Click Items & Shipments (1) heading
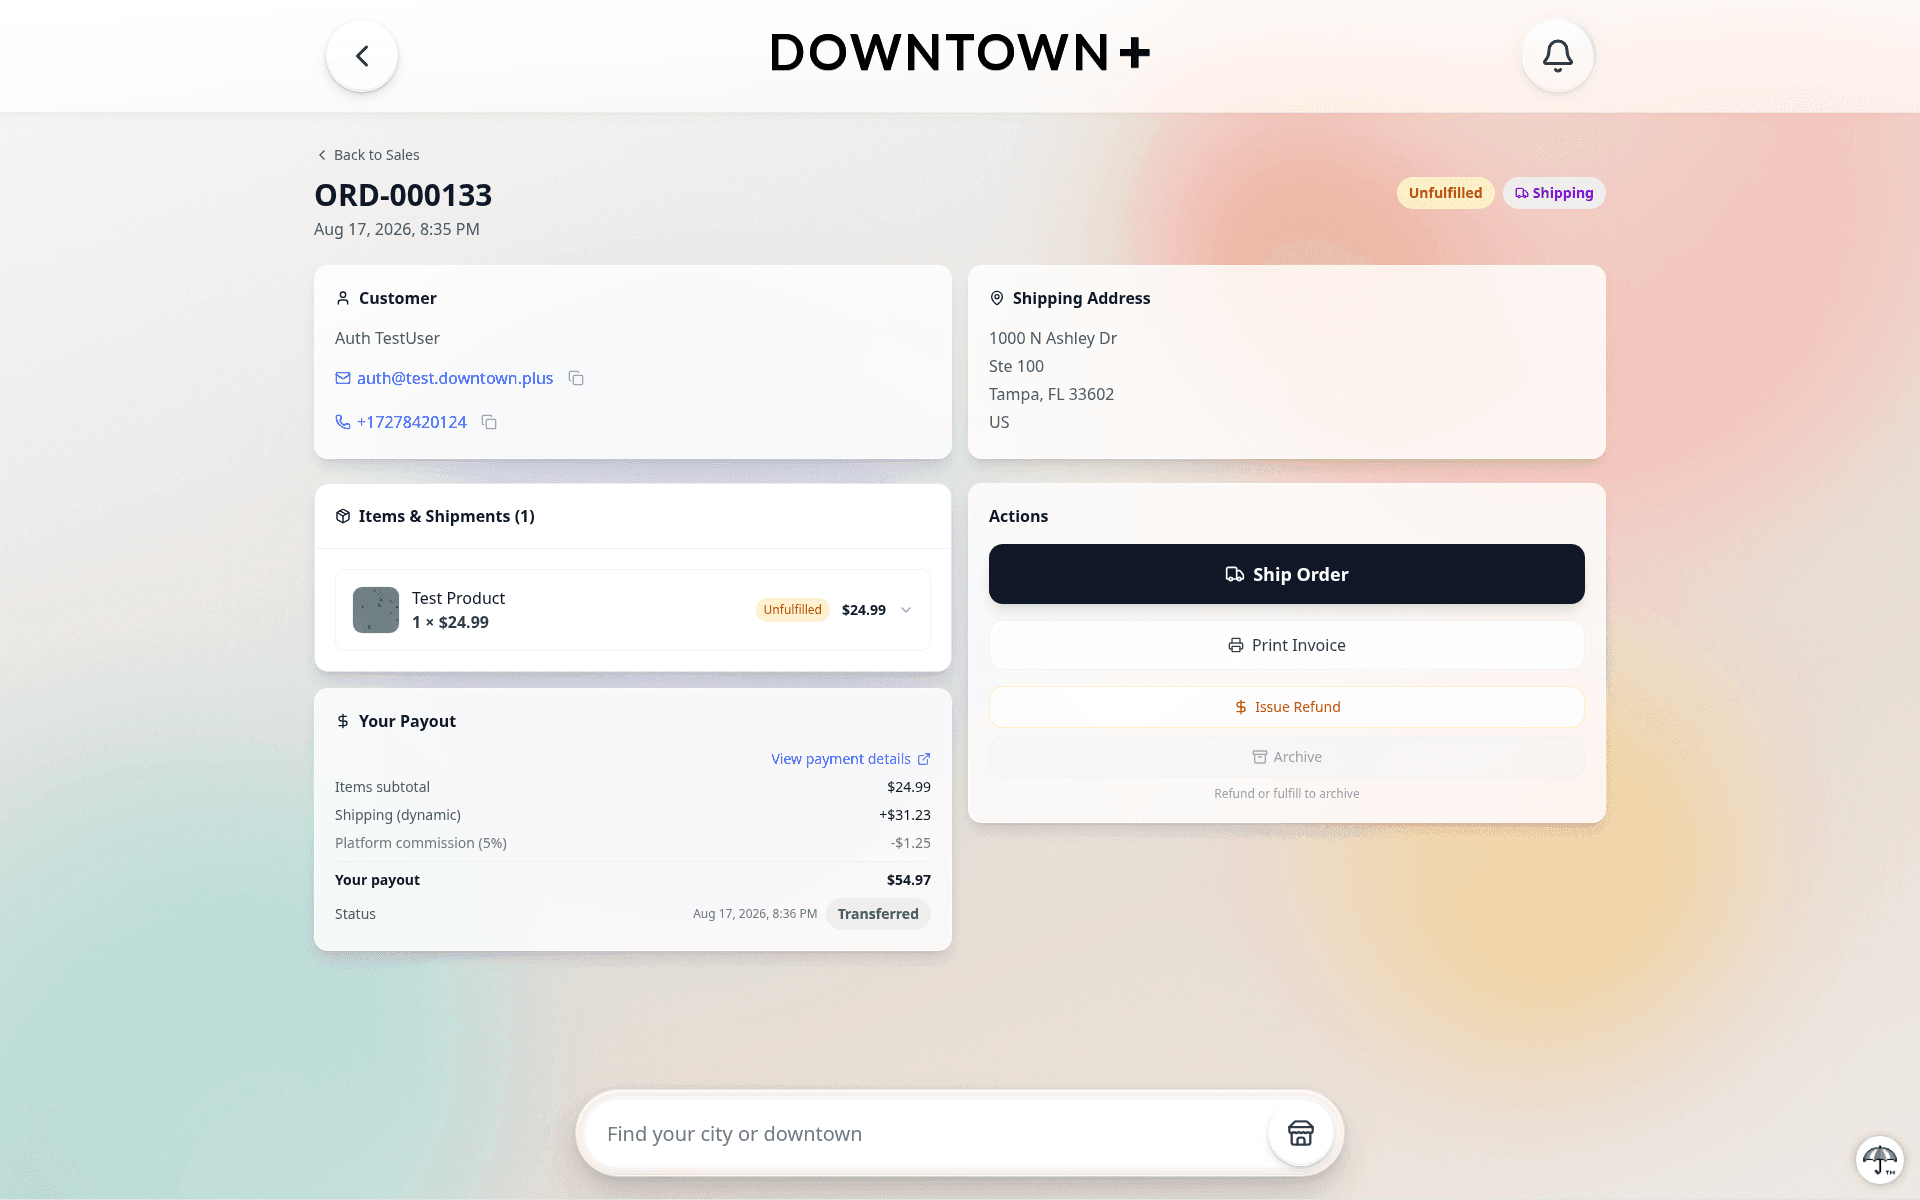Screen dimensions: 1920x1200 coord(446,516)
